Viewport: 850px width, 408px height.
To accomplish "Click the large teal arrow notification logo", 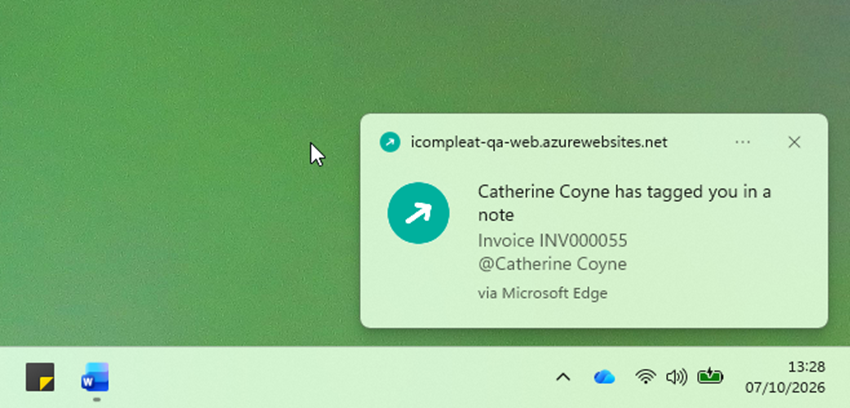I will click(x=418, y=213).
